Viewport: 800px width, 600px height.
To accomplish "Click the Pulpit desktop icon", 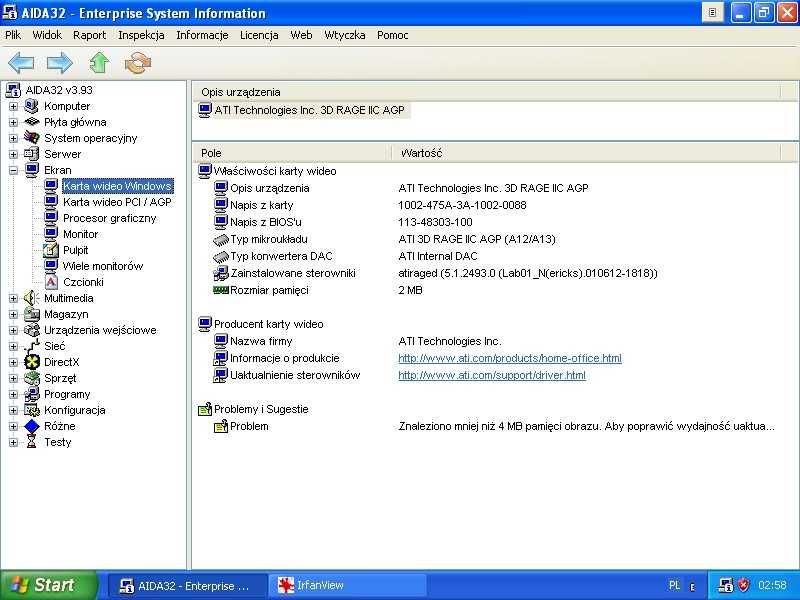I will [51, 250].
